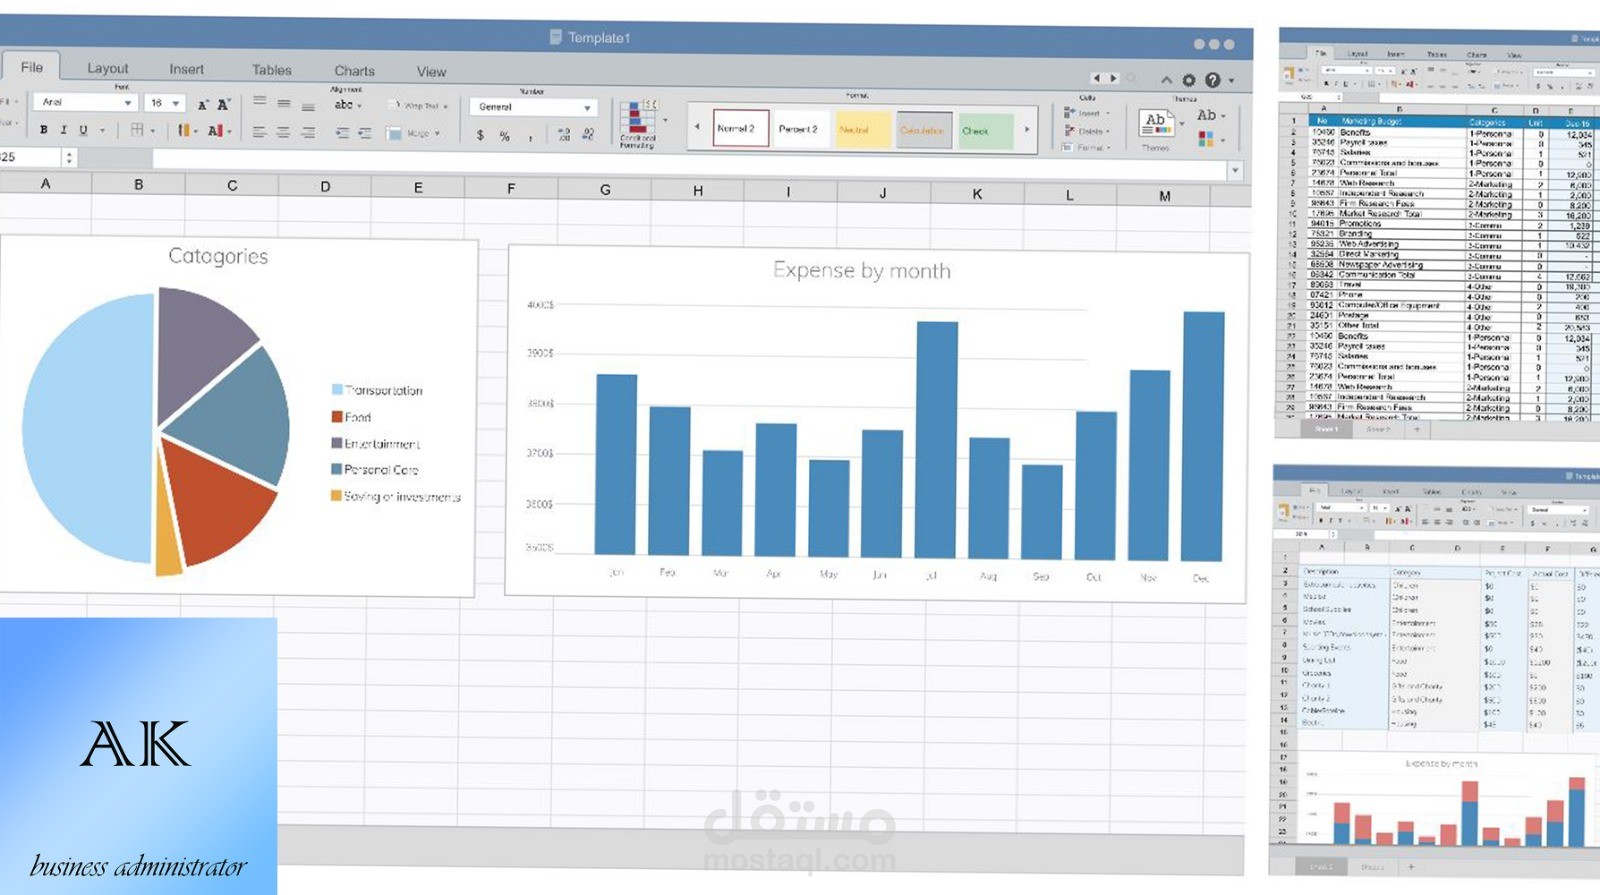The image size is (1600, 895).
Task: Decrease font size with the smaller A icon
Action: [x=203, y=105]
